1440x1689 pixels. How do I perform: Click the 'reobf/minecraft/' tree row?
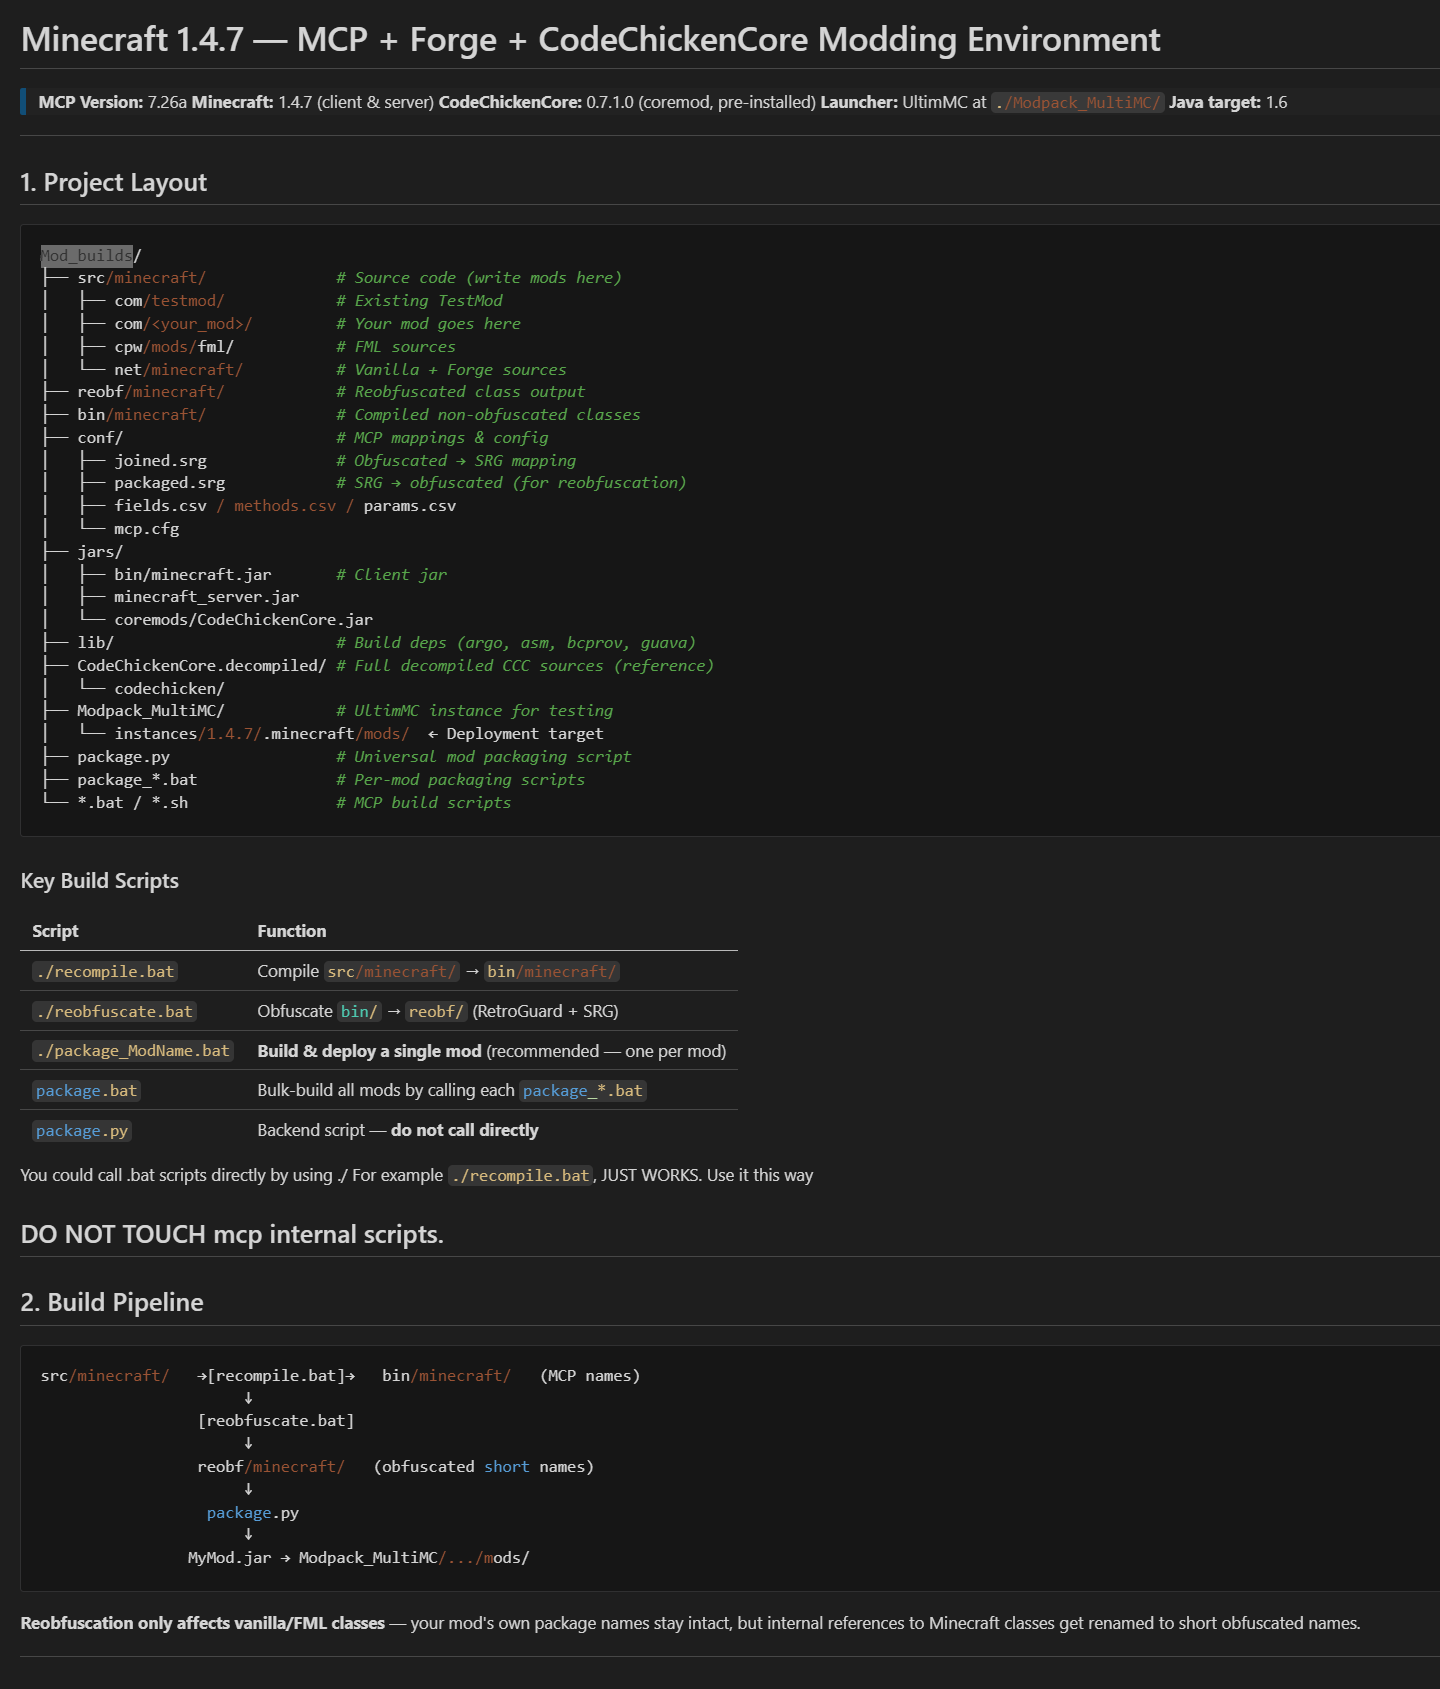click(151, 392)
